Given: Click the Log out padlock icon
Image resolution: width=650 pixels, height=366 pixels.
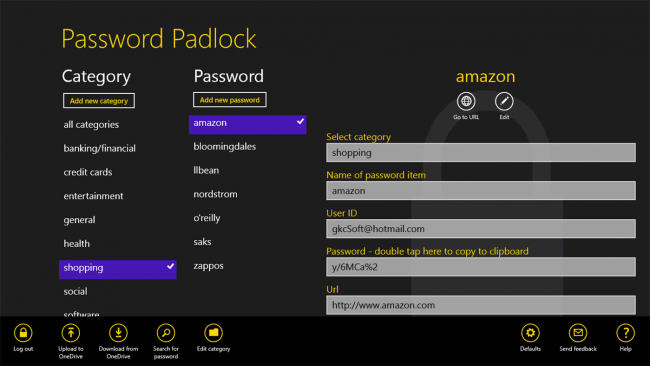Looking at the screenshot, I should coord(23,333).
